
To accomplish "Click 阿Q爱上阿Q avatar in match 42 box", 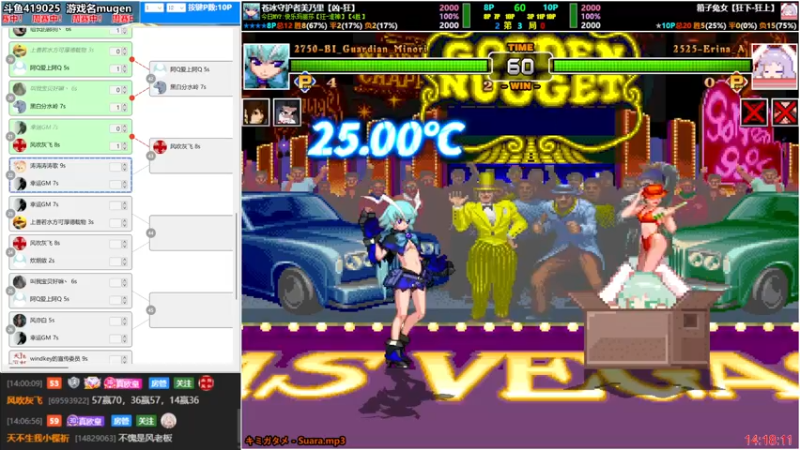I will (160, 69).
